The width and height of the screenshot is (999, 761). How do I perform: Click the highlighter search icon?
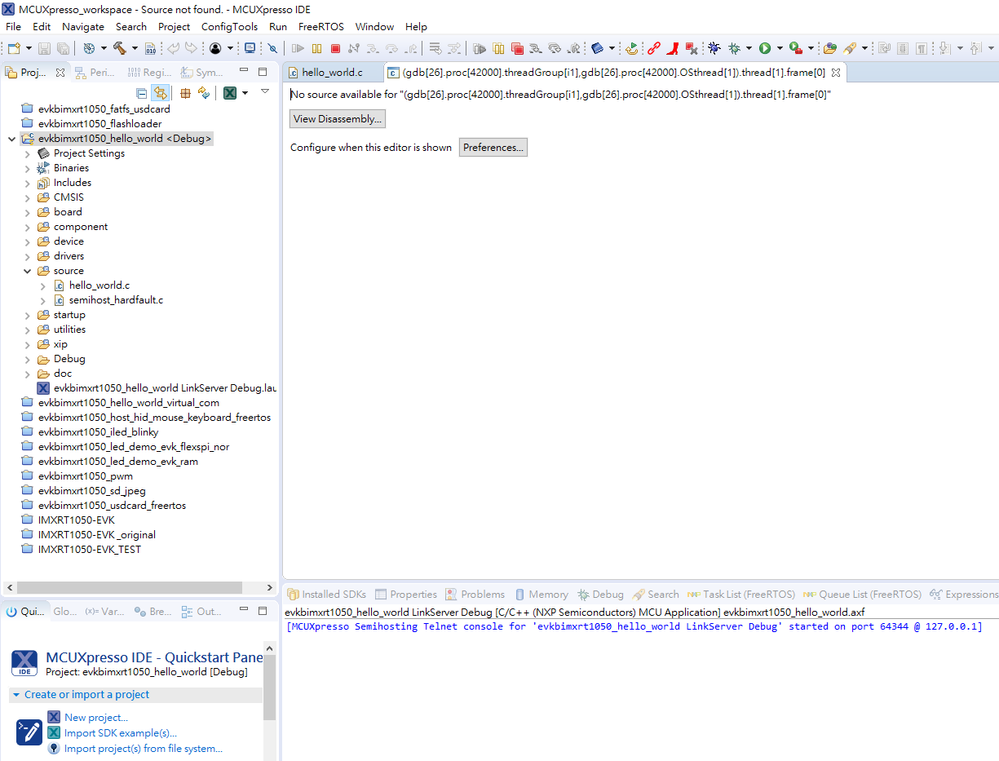849,48
